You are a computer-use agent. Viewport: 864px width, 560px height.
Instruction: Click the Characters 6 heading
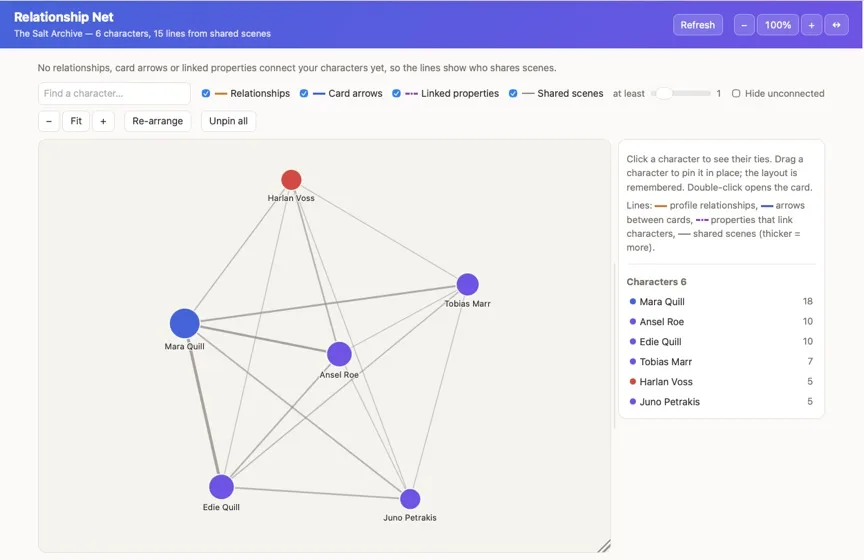[x=656, y=282]
